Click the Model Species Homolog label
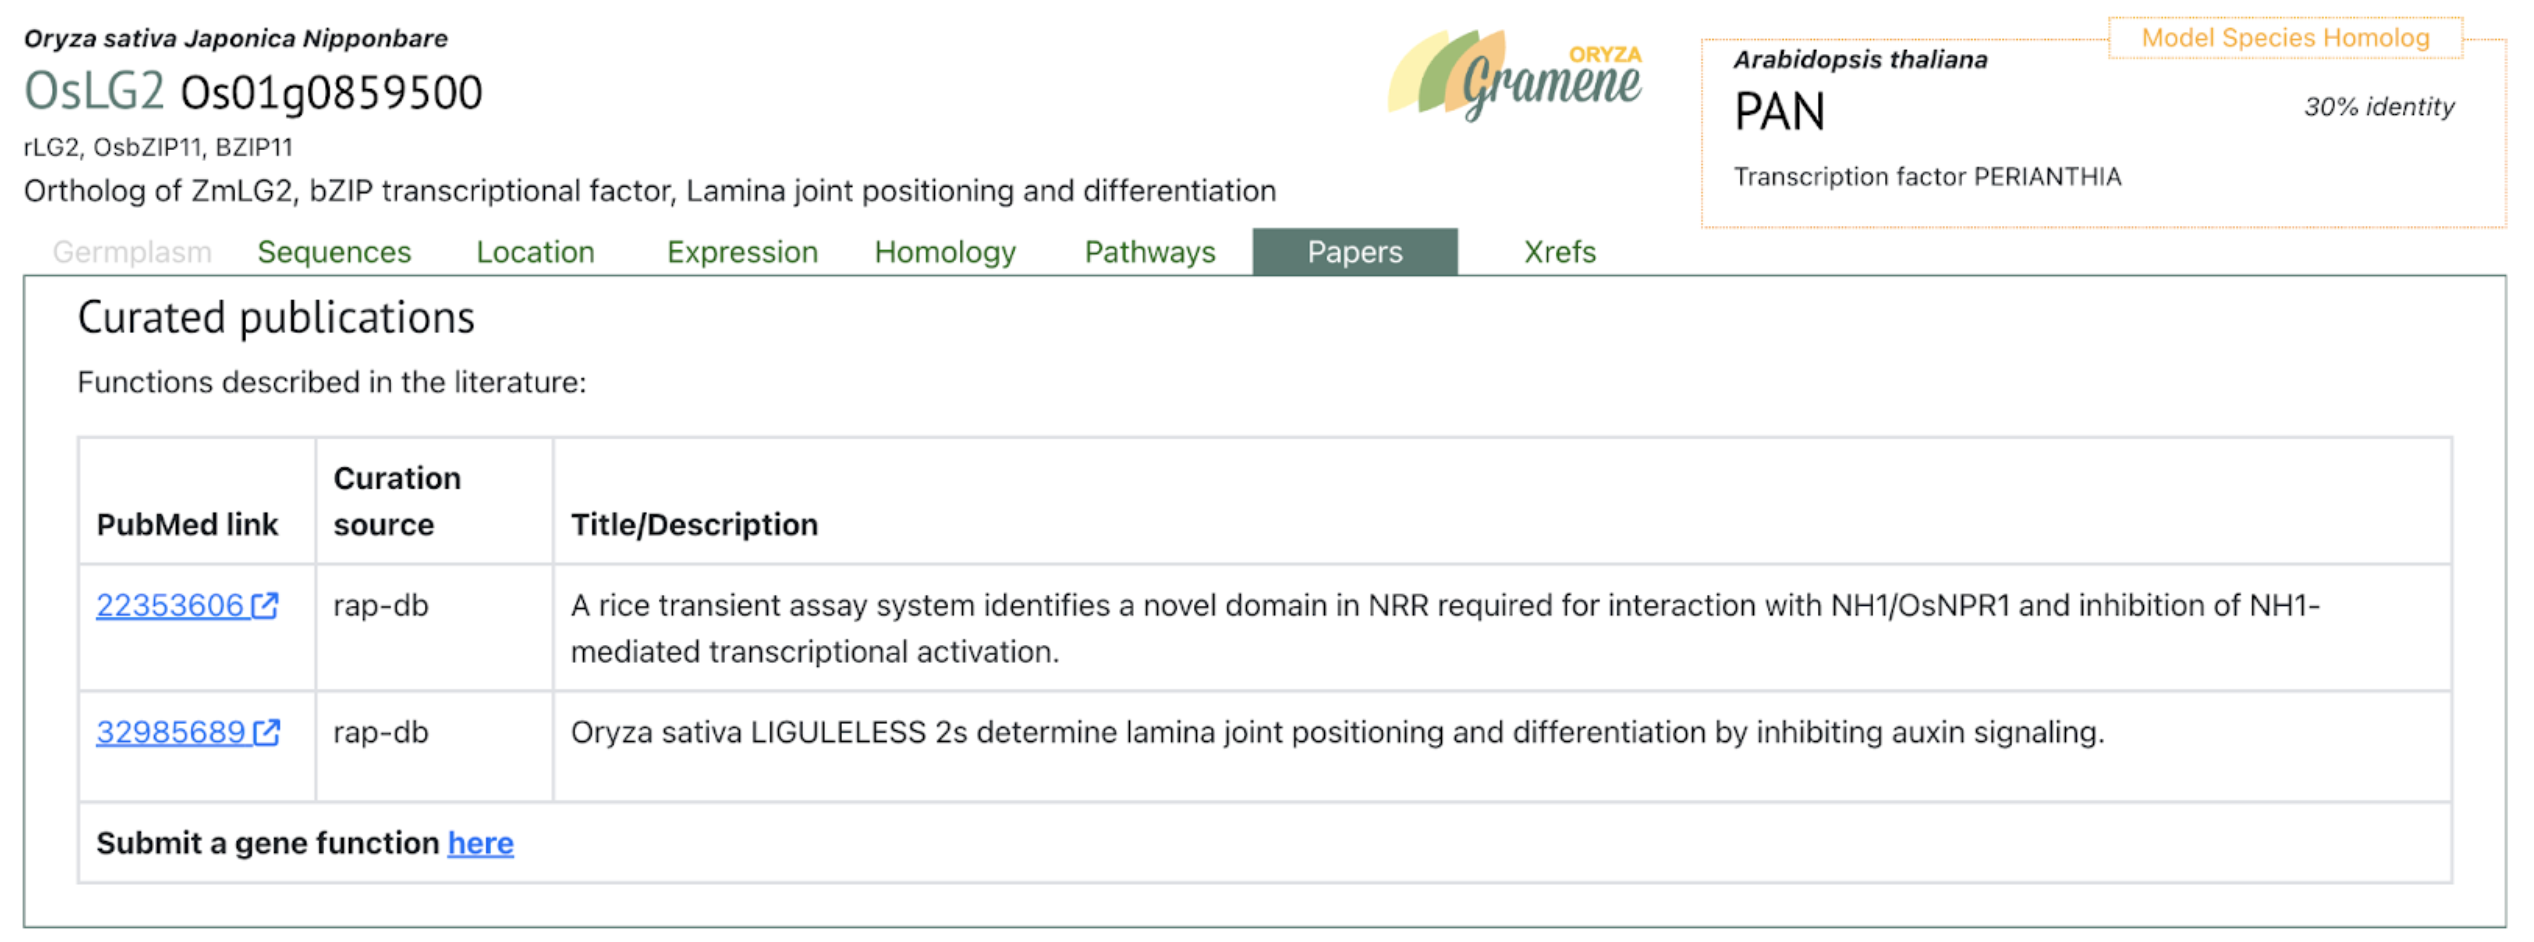 [2285, 38]
